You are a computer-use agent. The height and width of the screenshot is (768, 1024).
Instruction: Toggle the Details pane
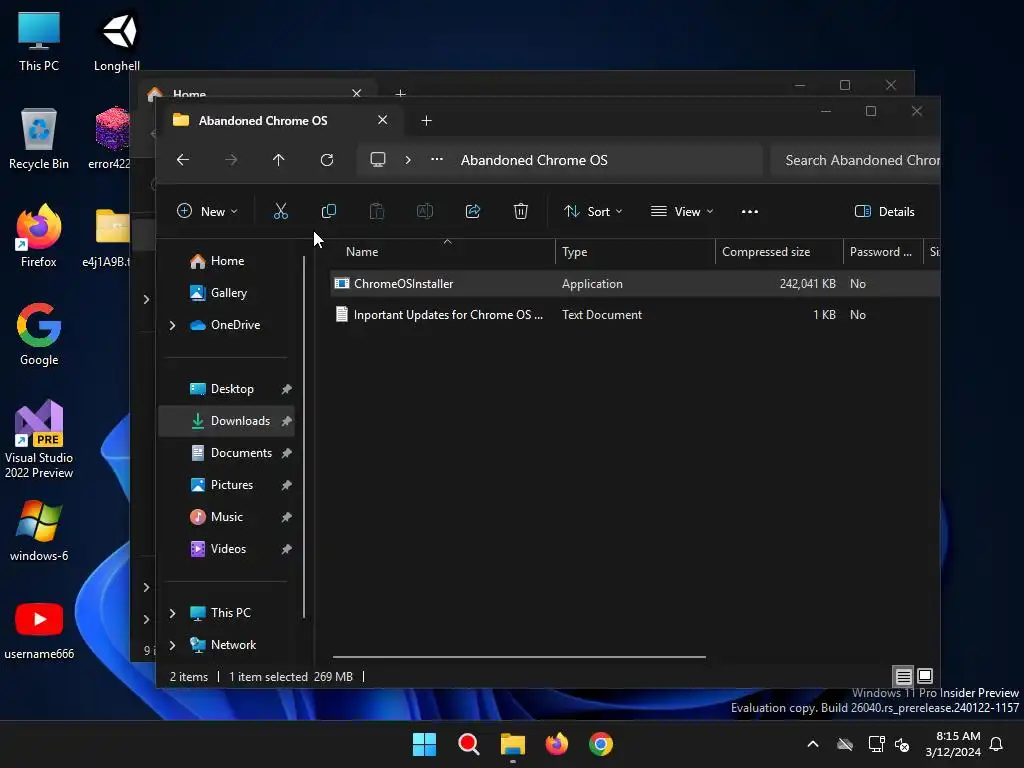tap(884, 212)
